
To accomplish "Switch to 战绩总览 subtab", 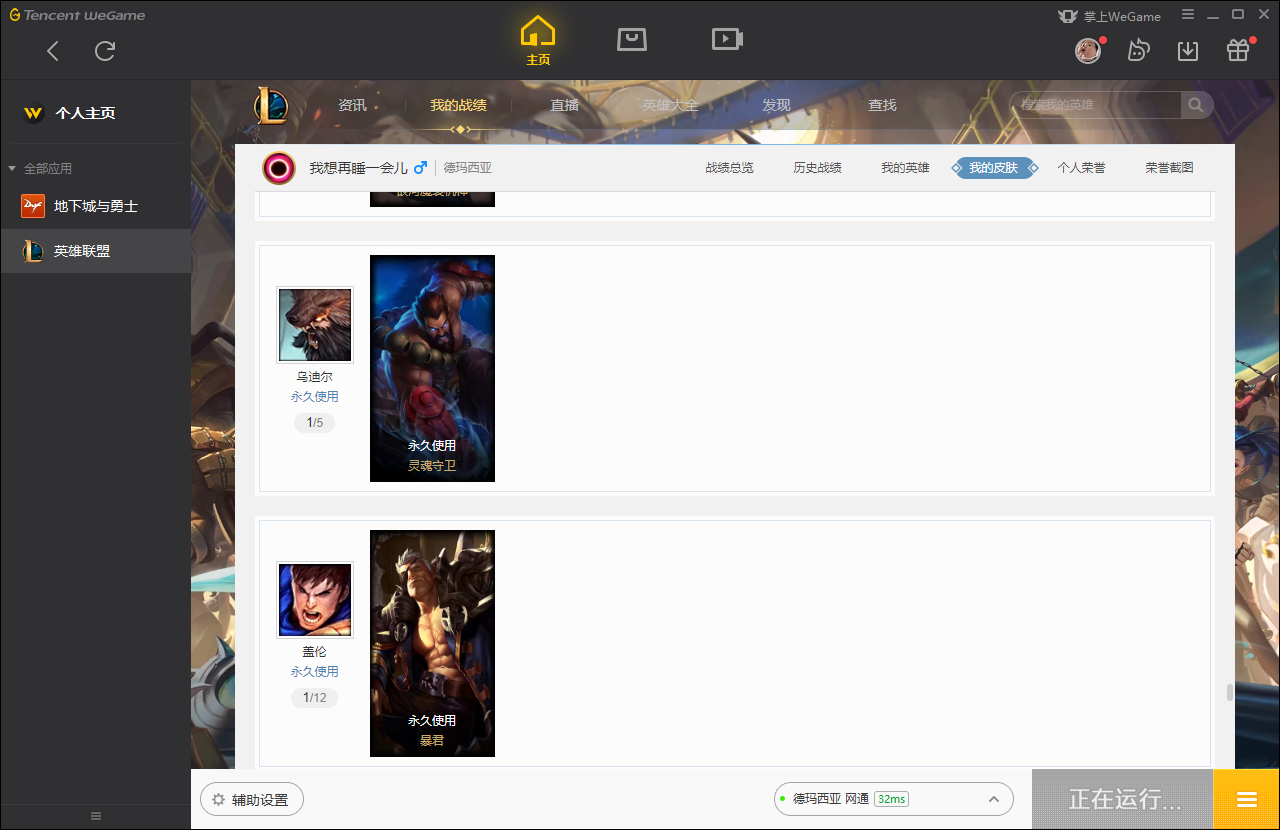I will (729, 168).
